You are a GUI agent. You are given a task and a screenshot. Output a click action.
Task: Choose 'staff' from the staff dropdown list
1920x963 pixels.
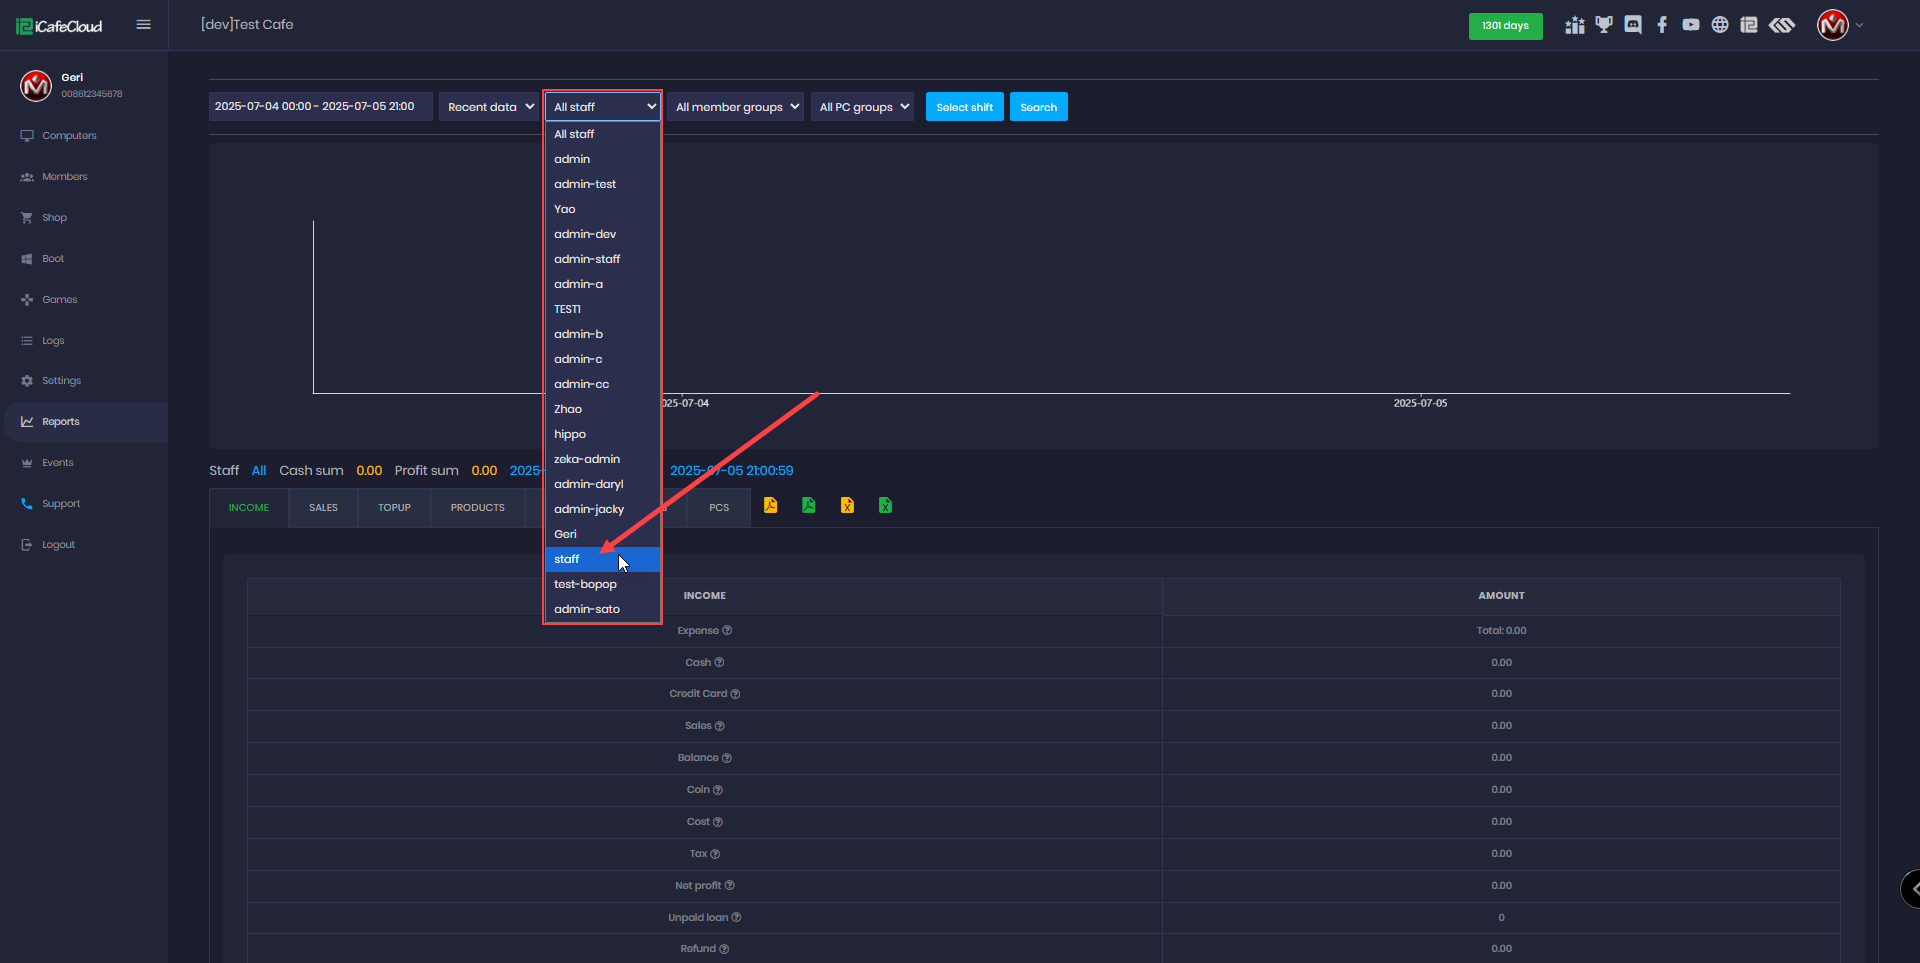click(x=567, y=559)
